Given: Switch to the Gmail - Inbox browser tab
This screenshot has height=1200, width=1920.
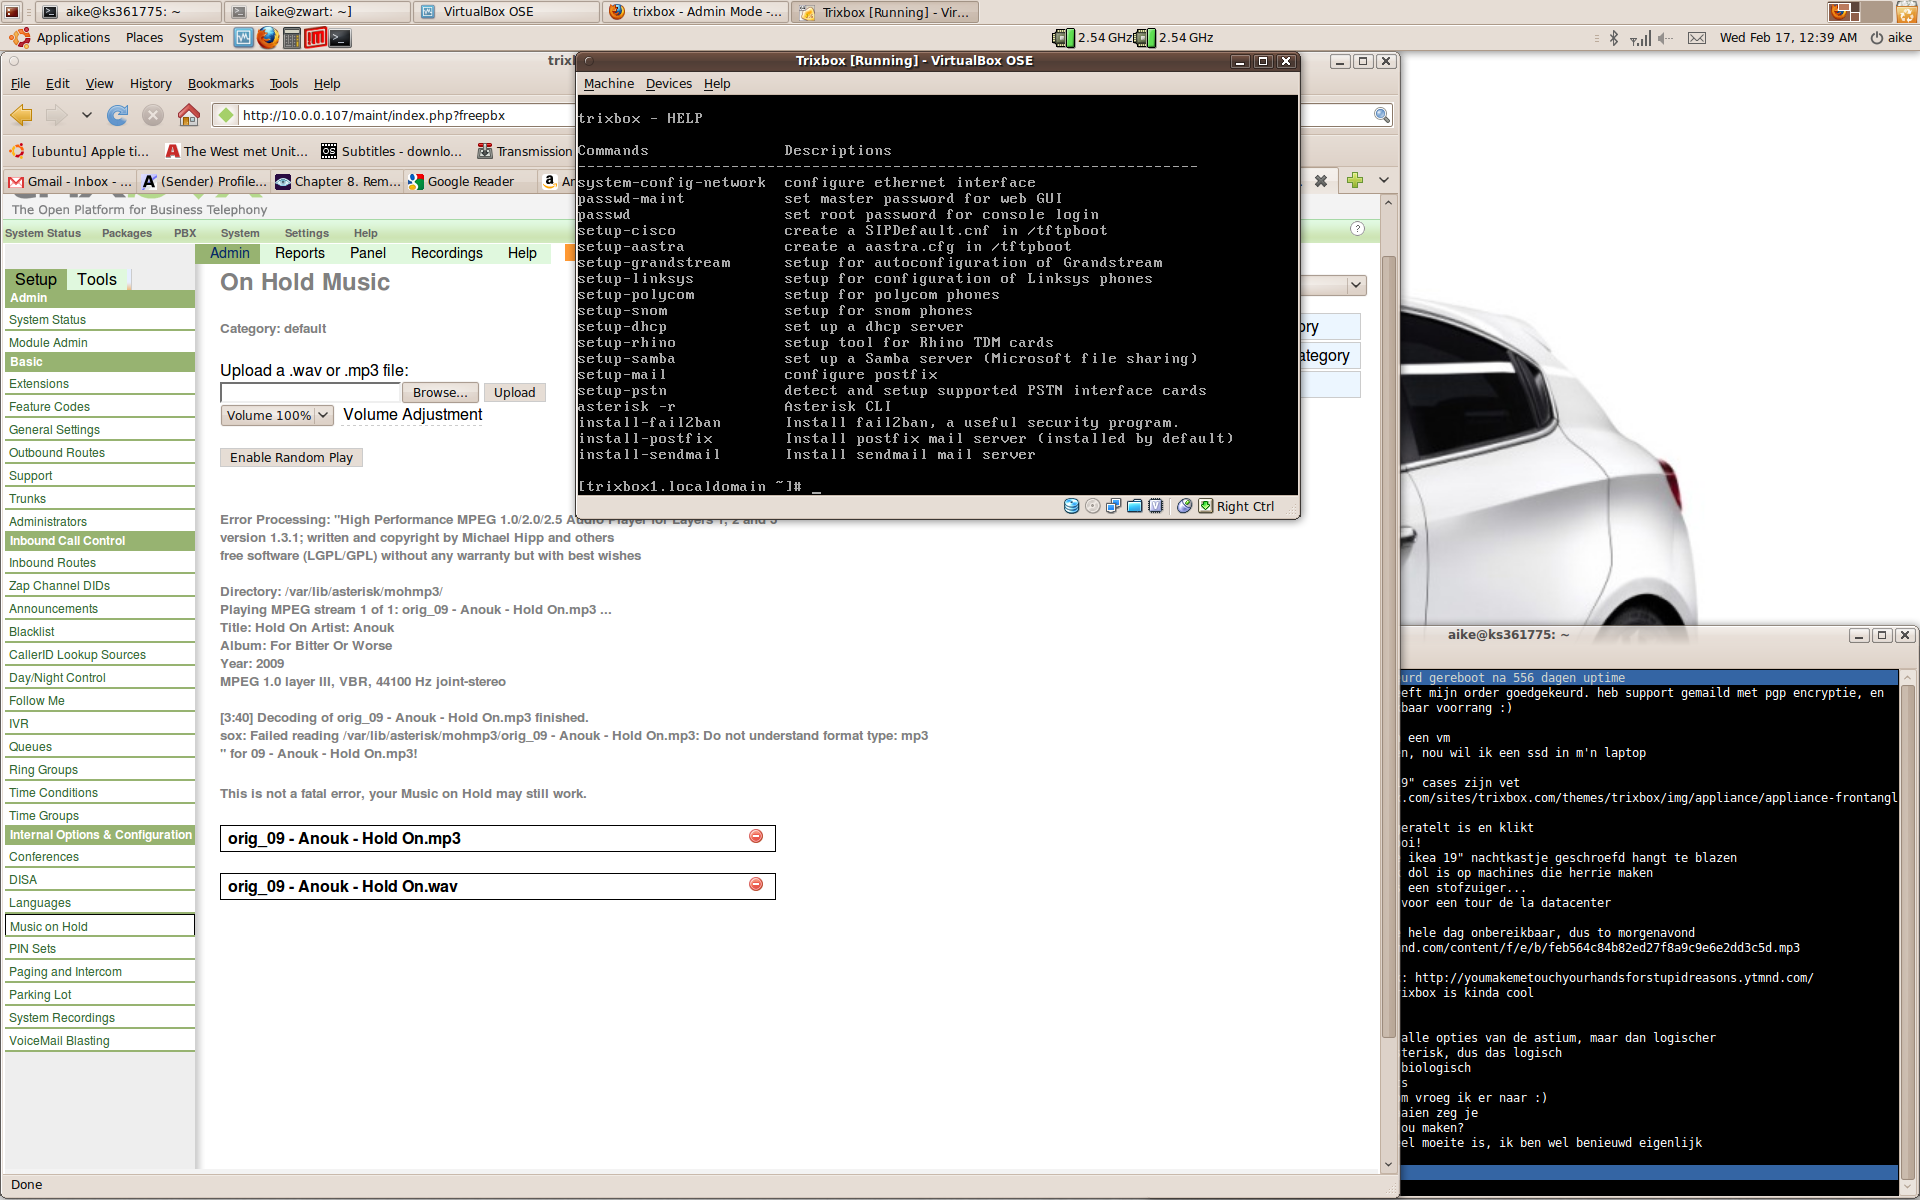Looking at the screenshot, I should click(x=70, y=181).
